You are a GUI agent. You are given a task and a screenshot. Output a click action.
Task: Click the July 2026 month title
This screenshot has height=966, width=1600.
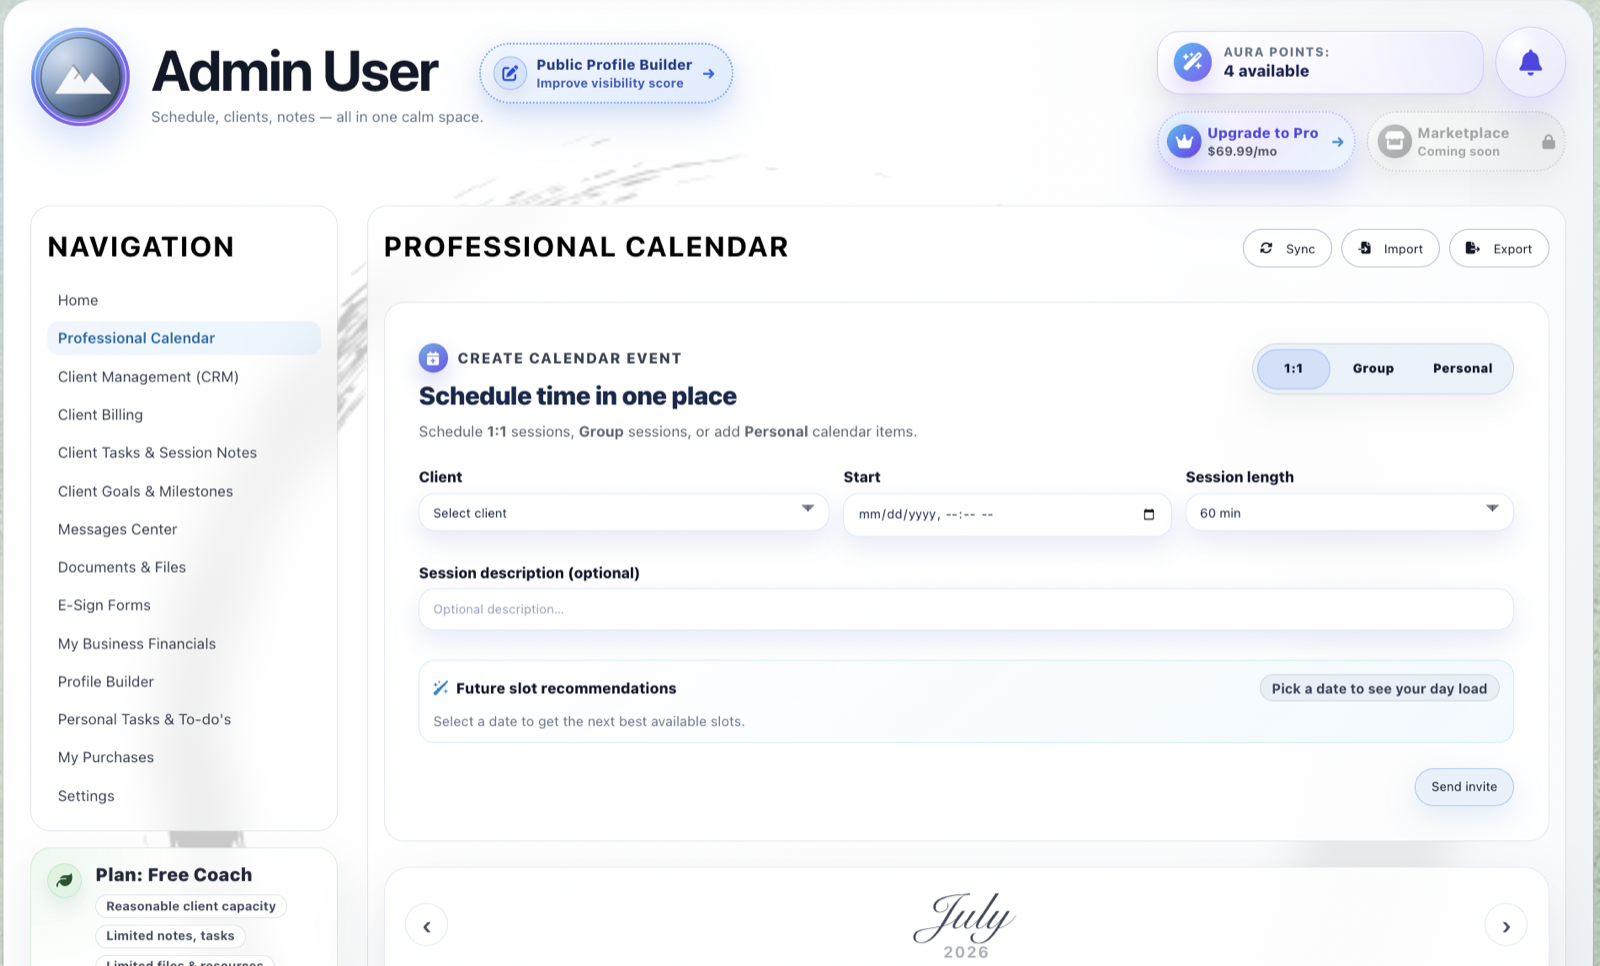(966, 926)
